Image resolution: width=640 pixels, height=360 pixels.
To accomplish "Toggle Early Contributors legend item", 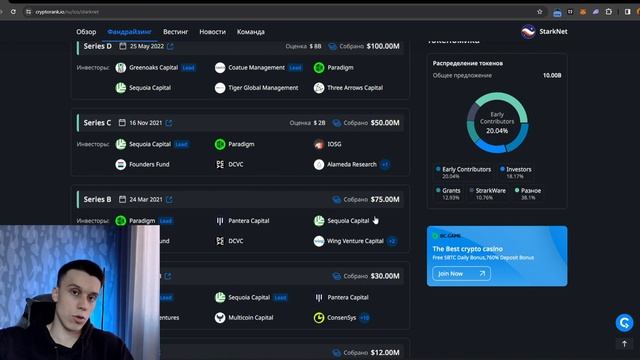I will click(x=463, y=172).
